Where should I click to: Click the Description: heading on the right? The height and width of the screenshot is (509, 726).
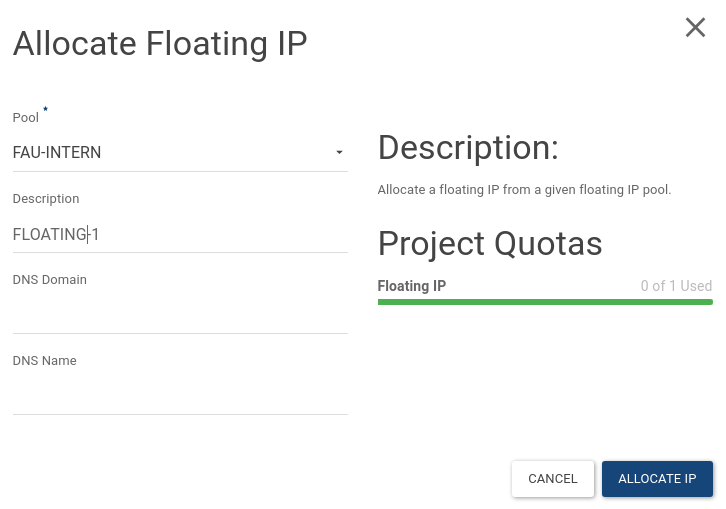[x=468, y=148]
